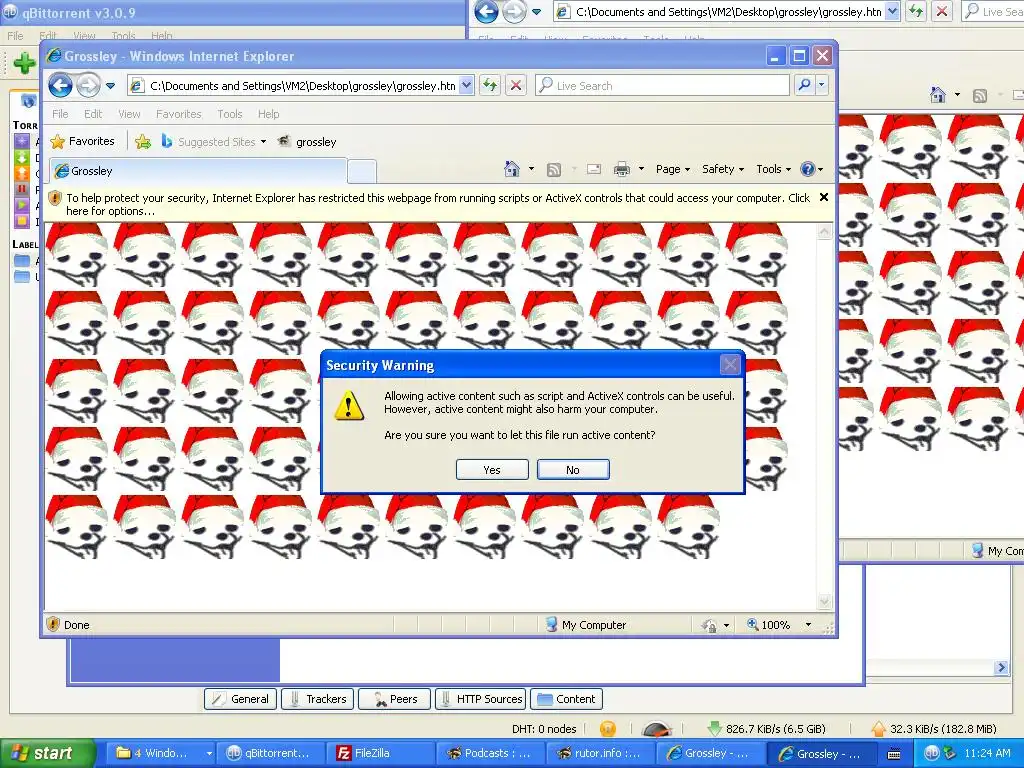Open the dropdown arrow beside the Print icon
This screenshot has width=1024, height=768.
[x=641, y=169]
